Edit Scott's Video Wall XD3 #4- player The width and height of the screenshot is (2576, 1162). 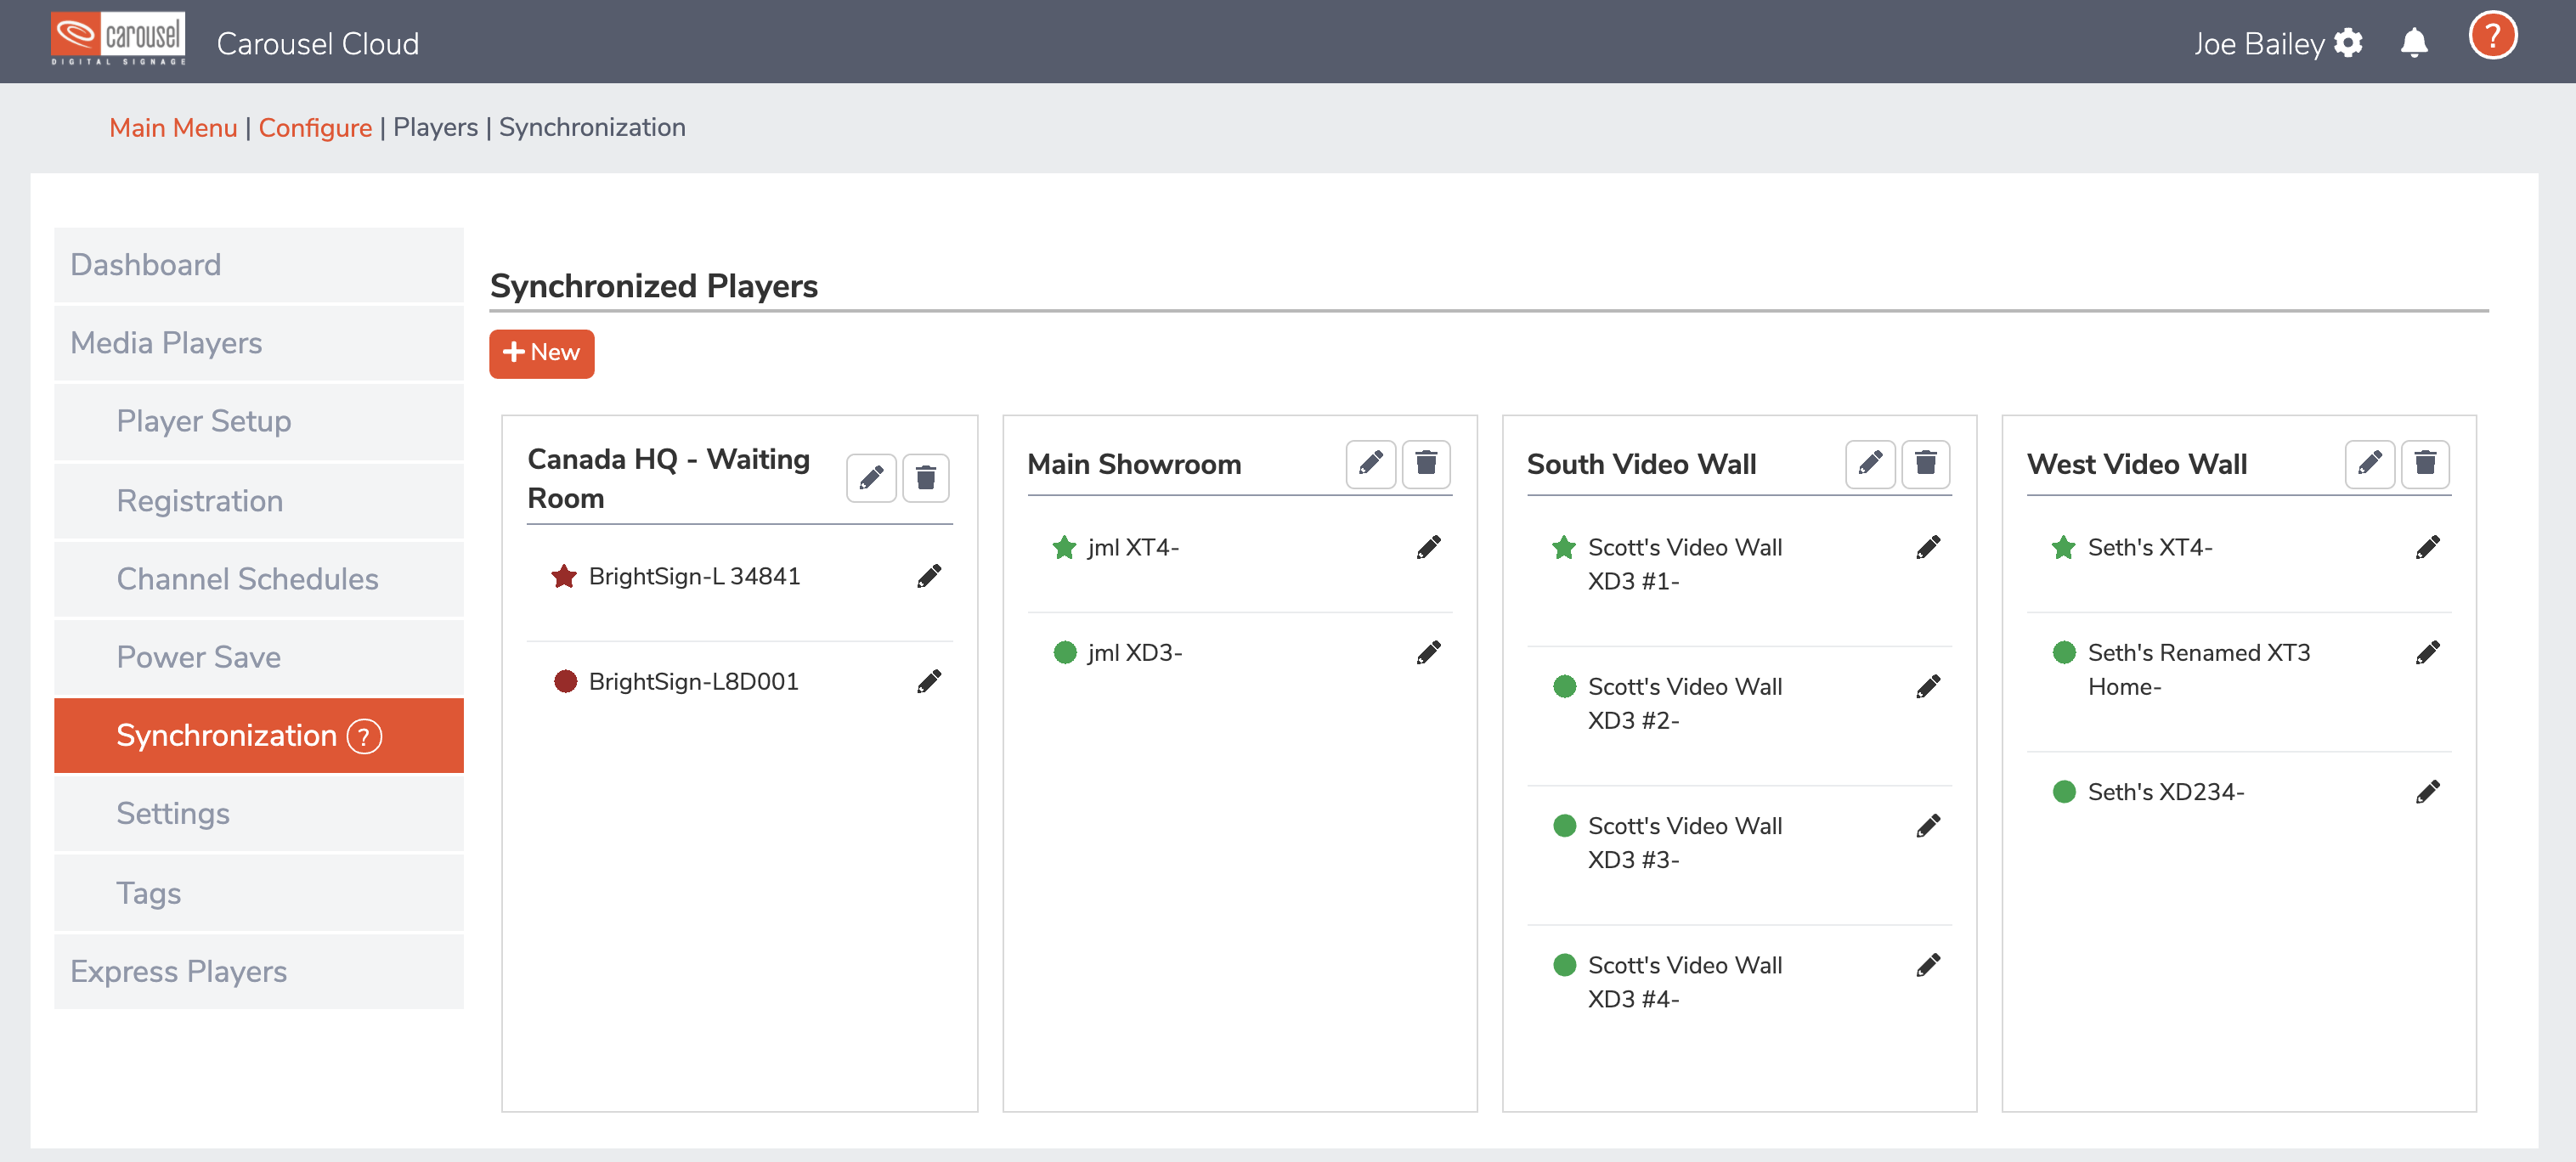coord(1928,964)
